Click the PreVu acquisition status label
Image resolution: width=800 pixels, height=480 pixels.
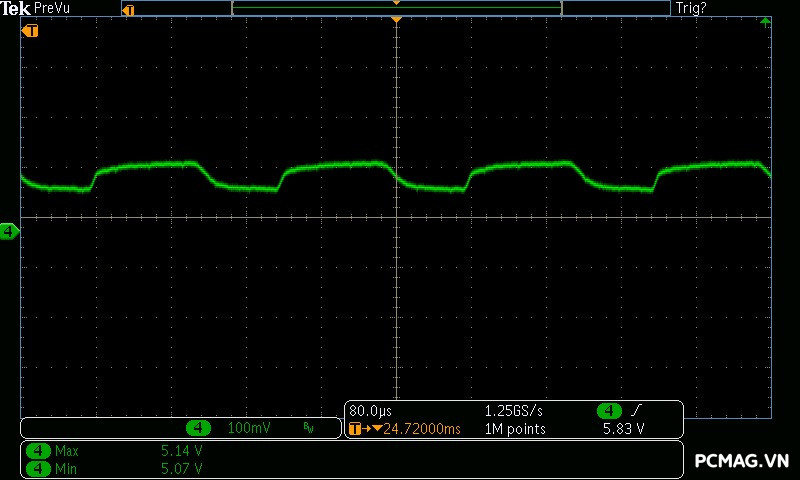52,8
